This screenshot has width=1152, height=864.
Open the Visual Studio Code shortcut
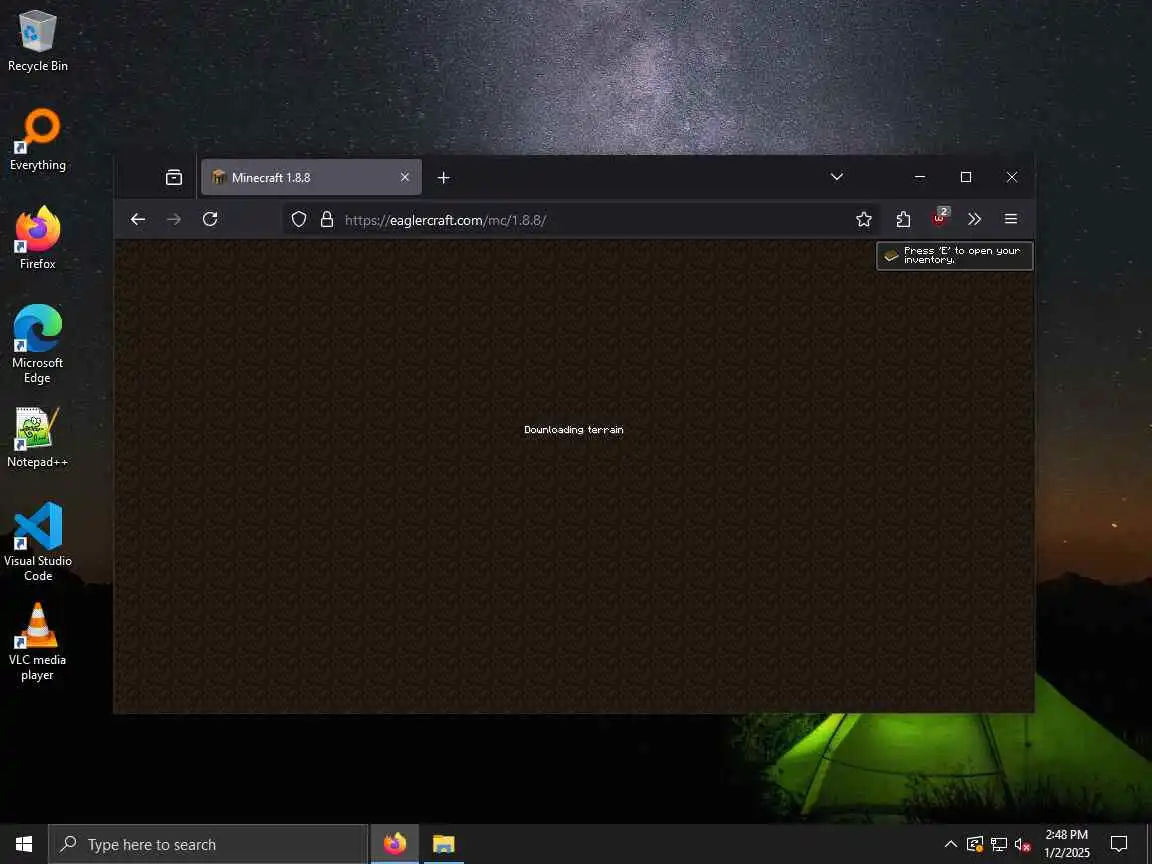[x=37, y=542]
